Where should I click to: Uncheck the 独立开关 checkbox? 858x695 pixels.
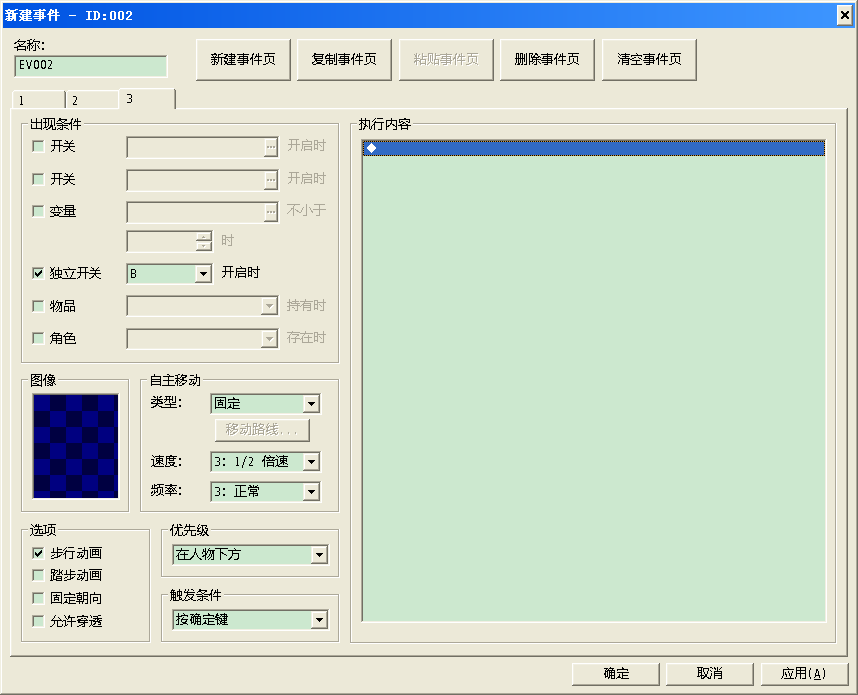click(38, 273)
